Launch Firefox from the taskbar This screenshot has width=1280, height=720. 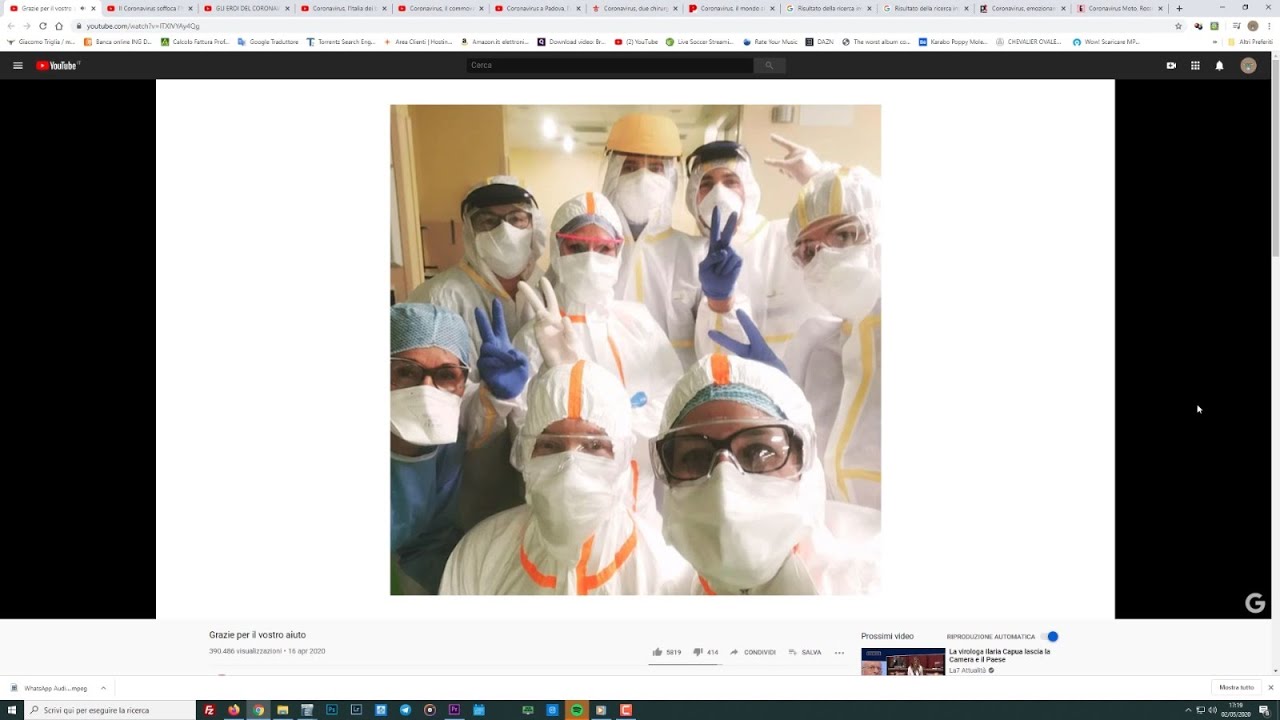[x=234, y=710]
